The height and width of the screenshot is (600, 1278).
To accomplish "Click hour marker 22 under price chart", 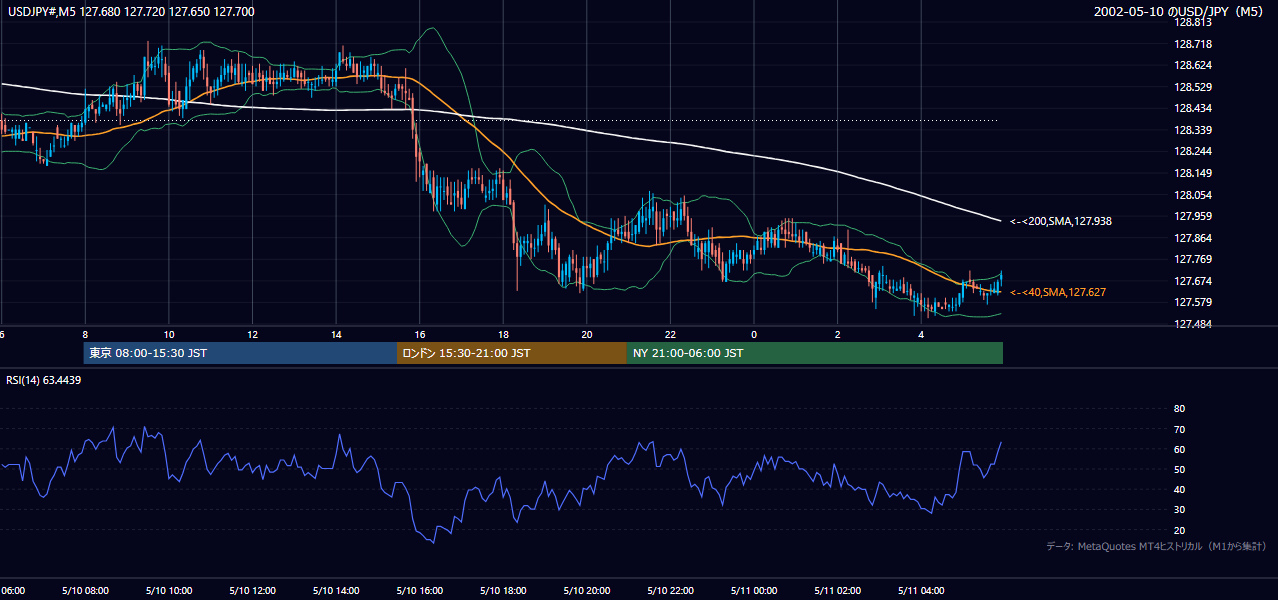I will tap(670, 334).
